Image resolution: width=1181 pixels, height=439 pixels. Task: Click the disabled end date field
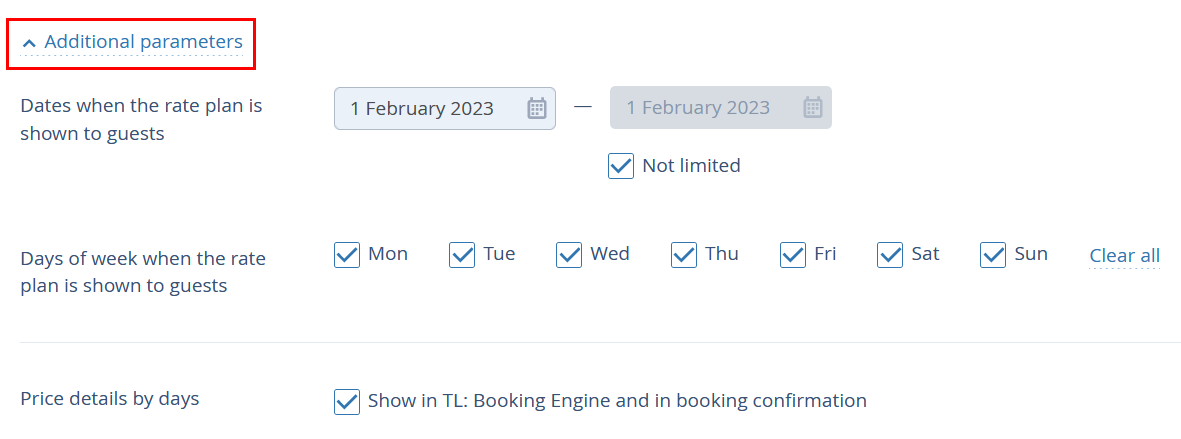point(721,108)
